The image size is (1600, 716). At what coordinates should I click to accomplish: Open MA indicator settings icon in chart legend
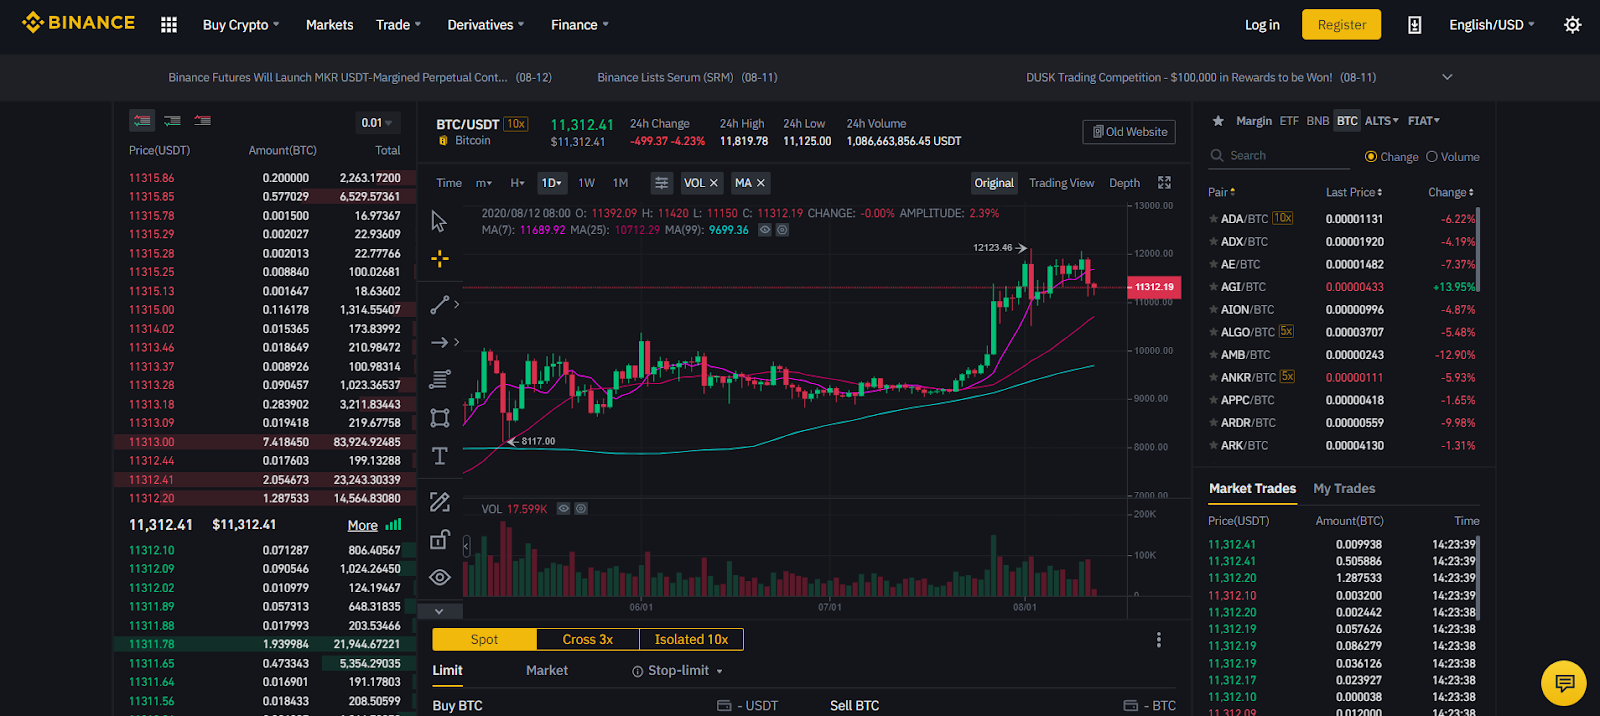[x=782, y=230]
